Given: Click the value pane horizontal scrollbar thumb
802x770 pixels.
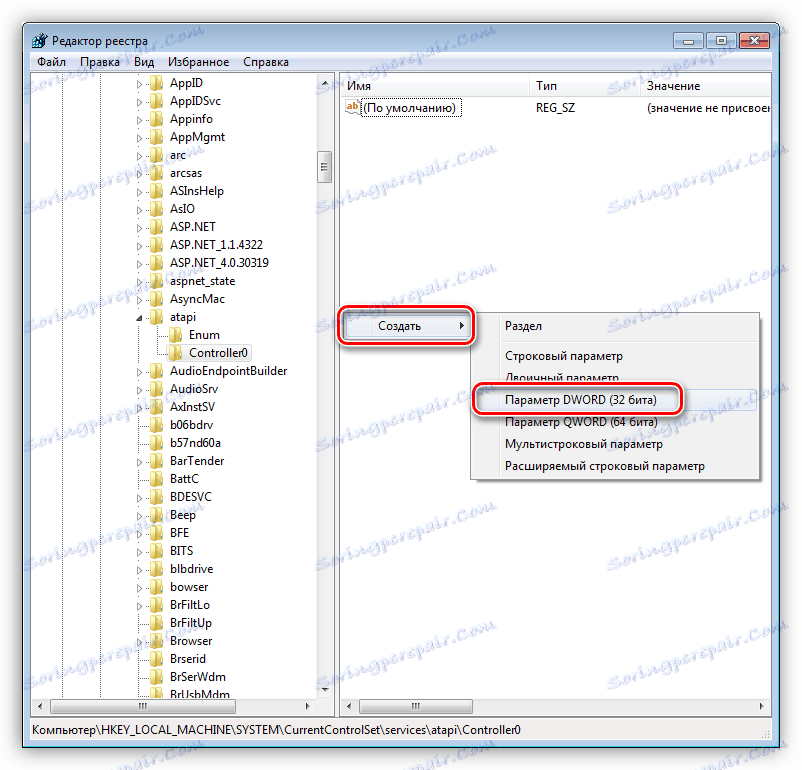Looking at the screenshot, I should [x=415, y=707].
